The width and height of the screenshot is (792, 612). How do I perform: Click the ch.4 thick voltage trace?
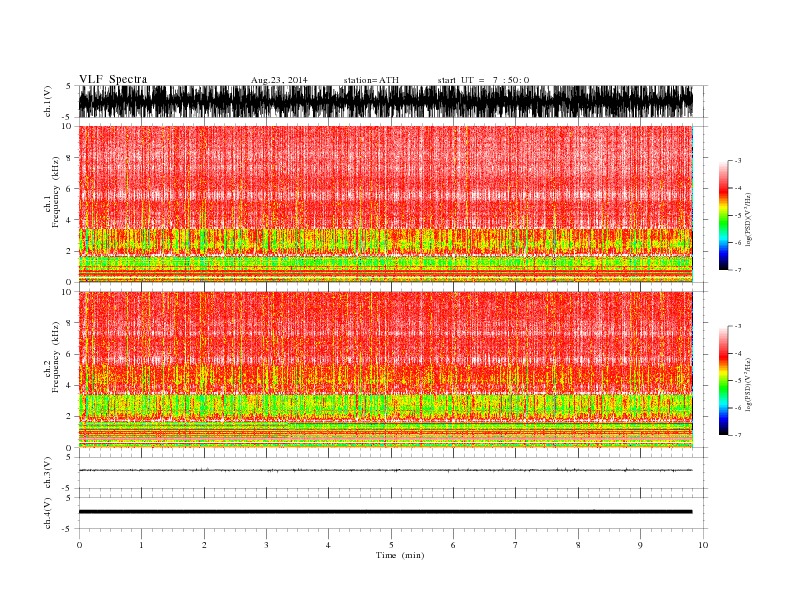(x=385, y=512)
